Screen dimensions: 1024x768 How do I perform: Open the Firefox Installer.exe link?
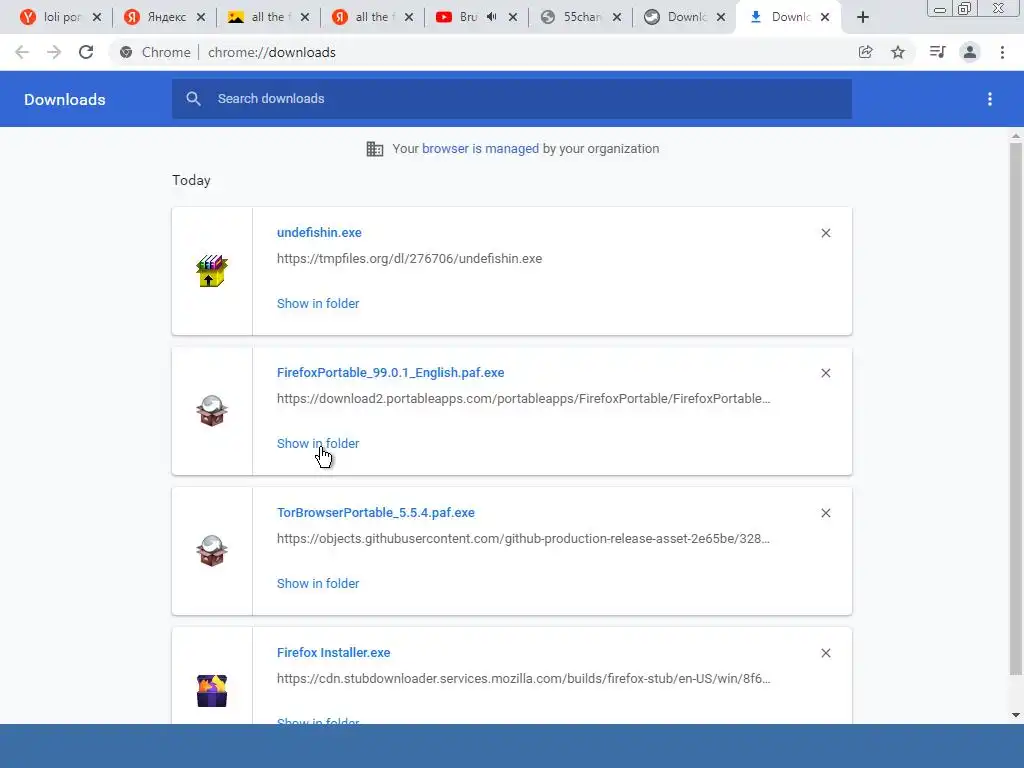tap(334, 652)
